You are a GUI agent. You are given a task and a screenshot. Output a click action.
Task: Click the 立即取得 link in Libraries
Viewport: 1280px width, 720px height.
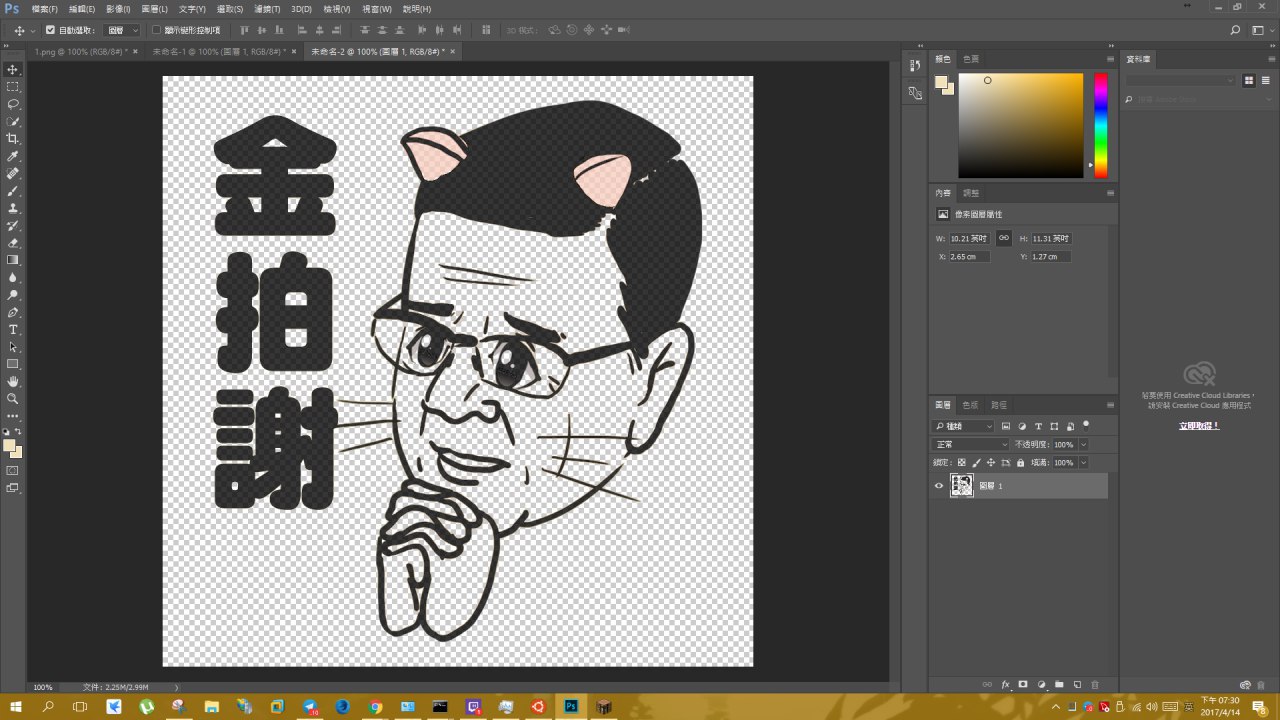click(1198, 425)
